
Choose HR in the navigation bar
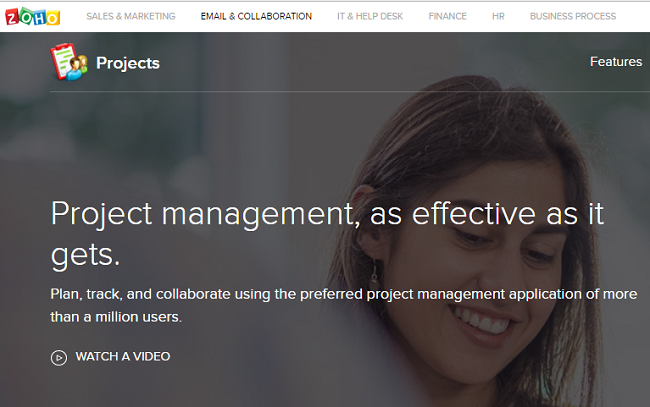(x=498, y=16)
